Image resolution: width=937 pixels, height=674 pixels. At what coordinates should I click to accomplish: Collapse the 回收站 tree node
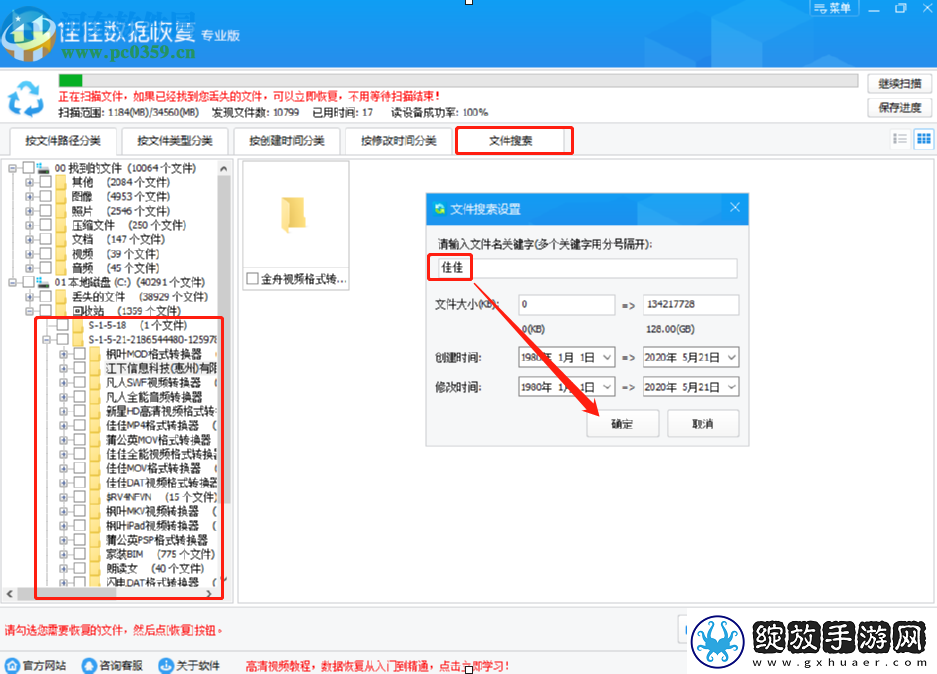(29, 311)
